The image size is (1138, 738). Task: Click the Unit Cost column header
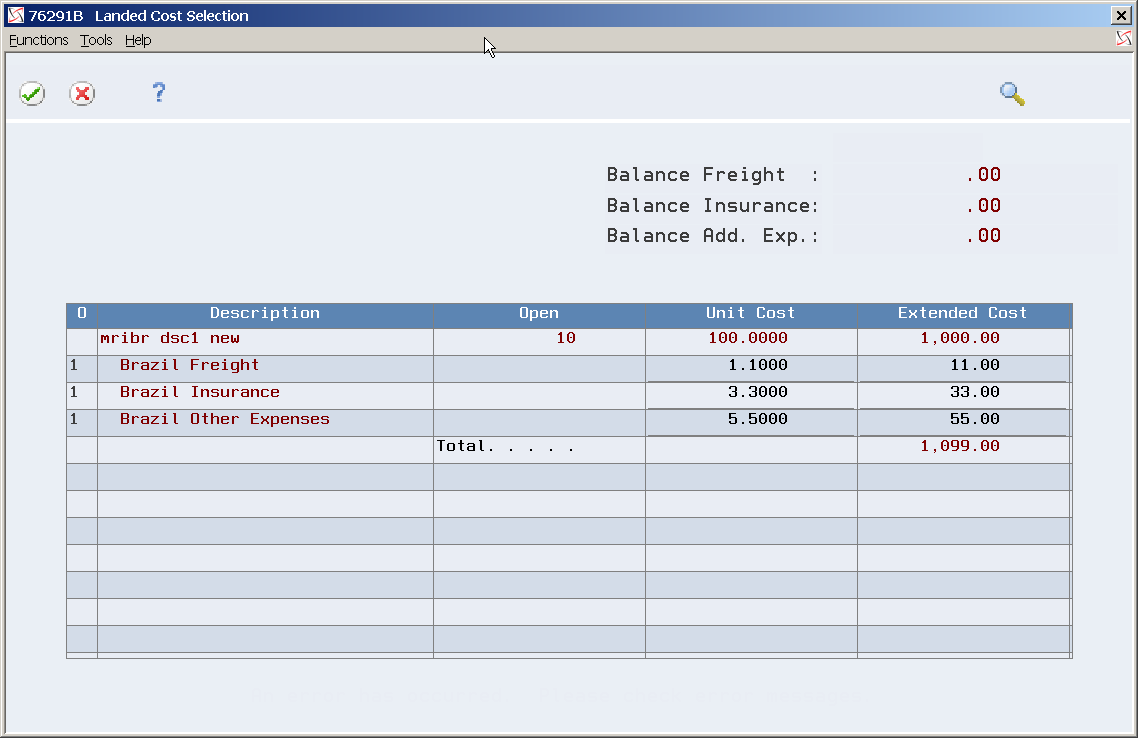click(x=750, y=313)
